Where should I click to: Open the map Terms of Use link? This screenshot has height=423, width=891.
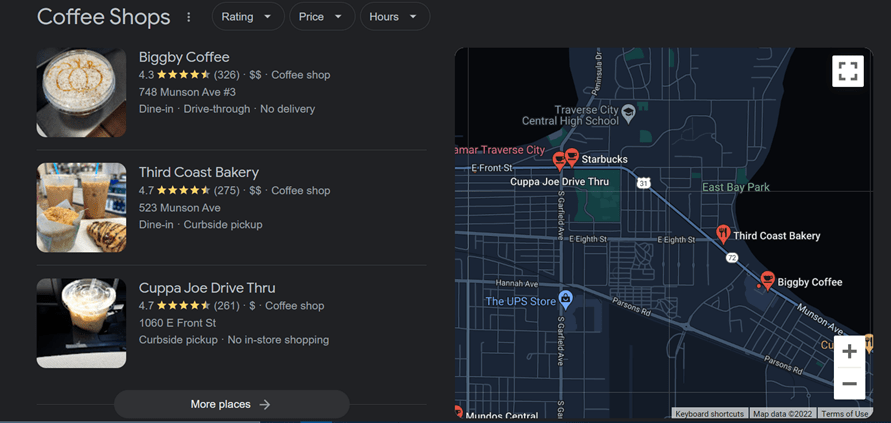point(845,414)
